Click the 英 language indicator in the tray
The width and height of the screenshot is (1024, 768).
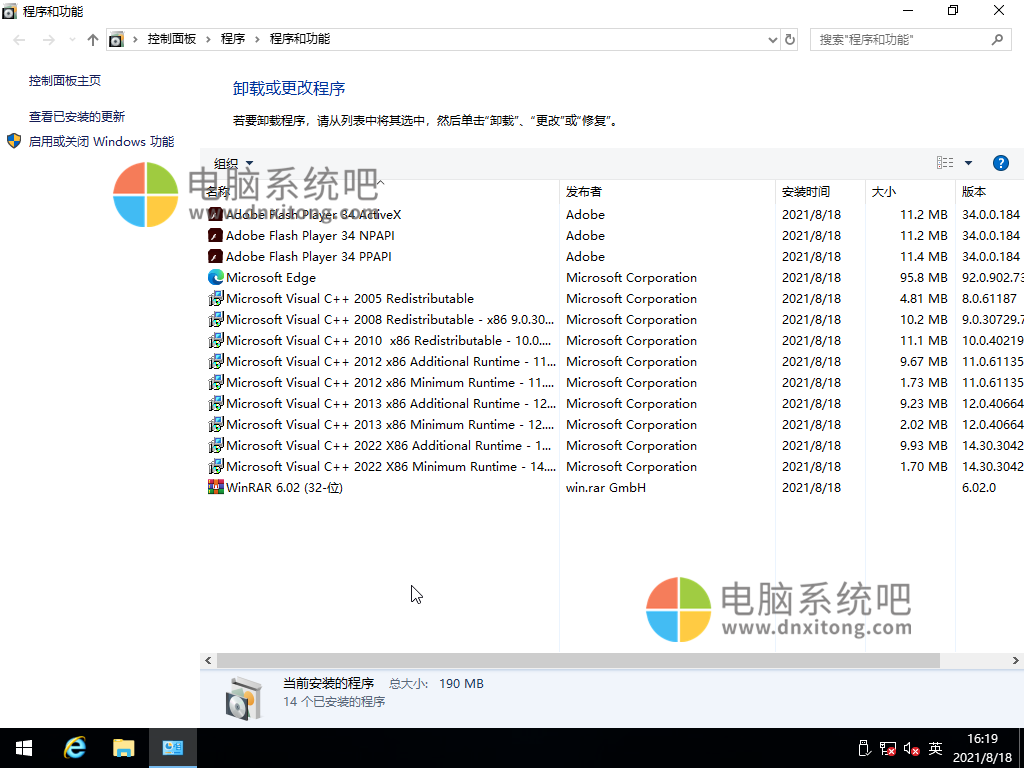coord(934,747)
